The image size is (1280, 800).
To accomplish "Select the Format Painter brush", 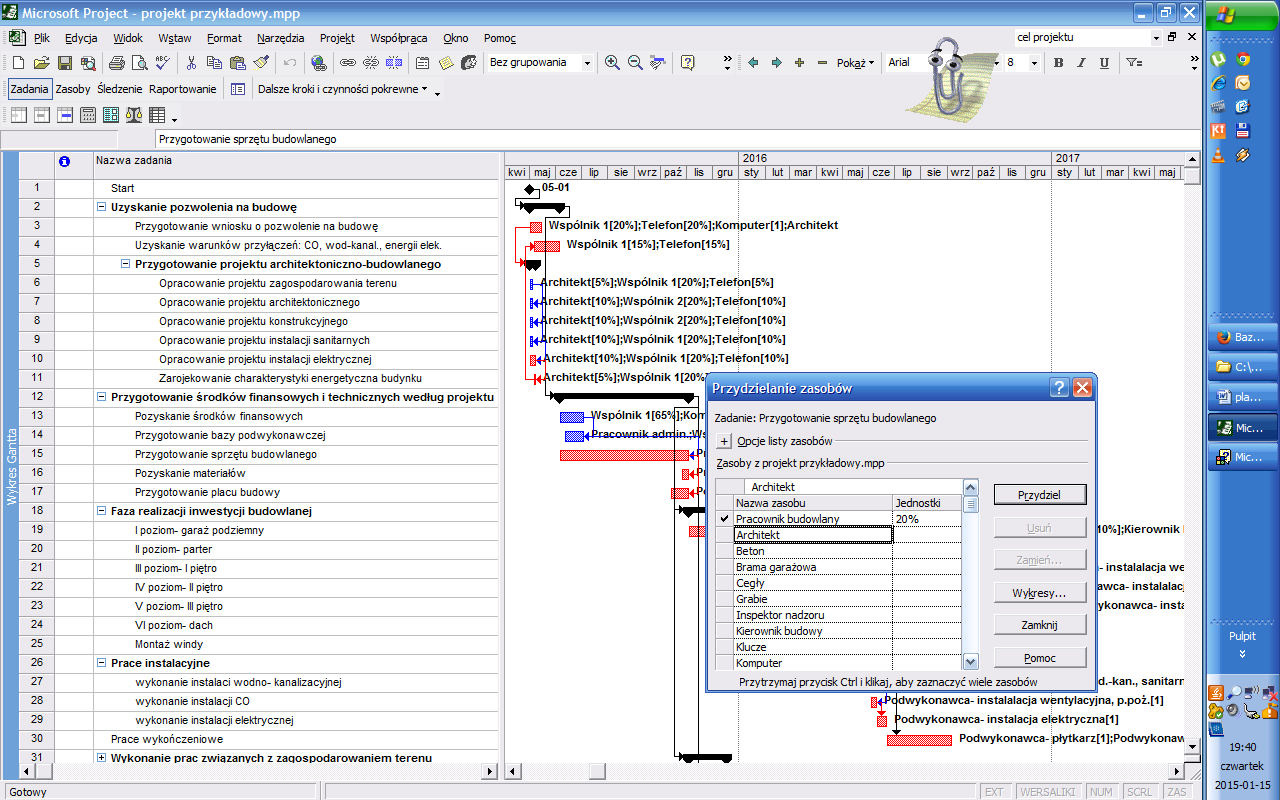I will (261, 63).
